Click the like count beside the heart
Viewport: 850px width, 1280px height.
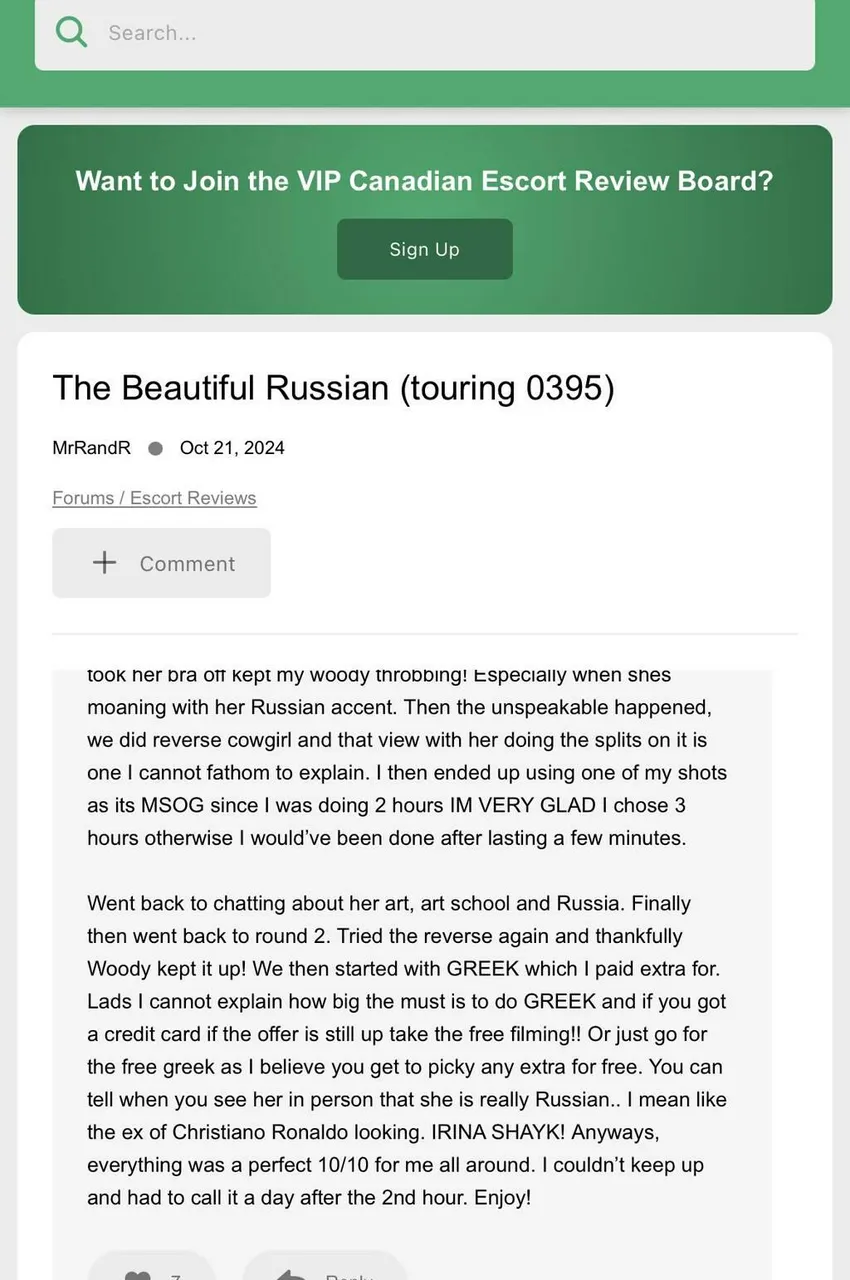coord(176,1276)
